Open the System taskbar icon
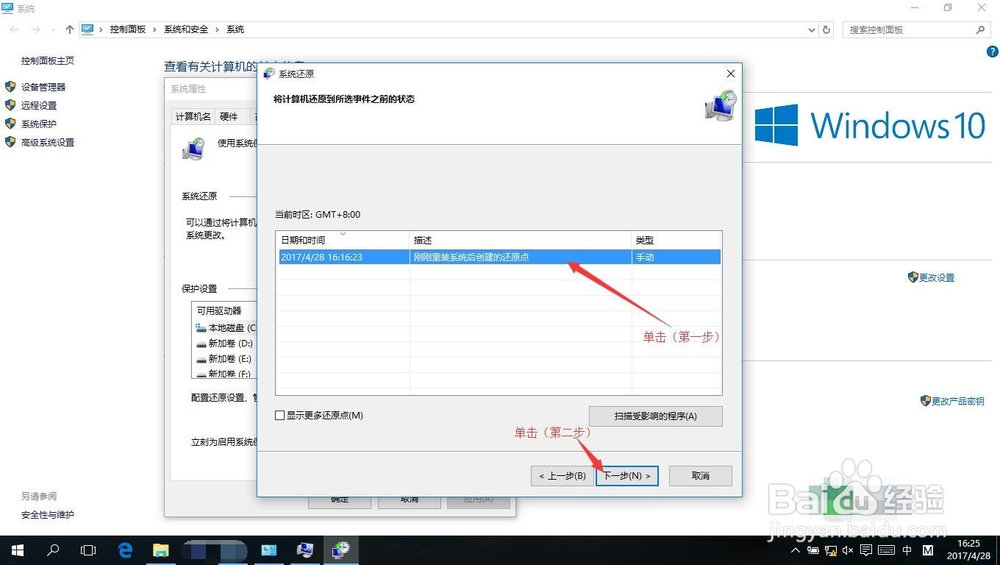The height and width of the screenshot is (565, 1000). [x=305, y=550]
